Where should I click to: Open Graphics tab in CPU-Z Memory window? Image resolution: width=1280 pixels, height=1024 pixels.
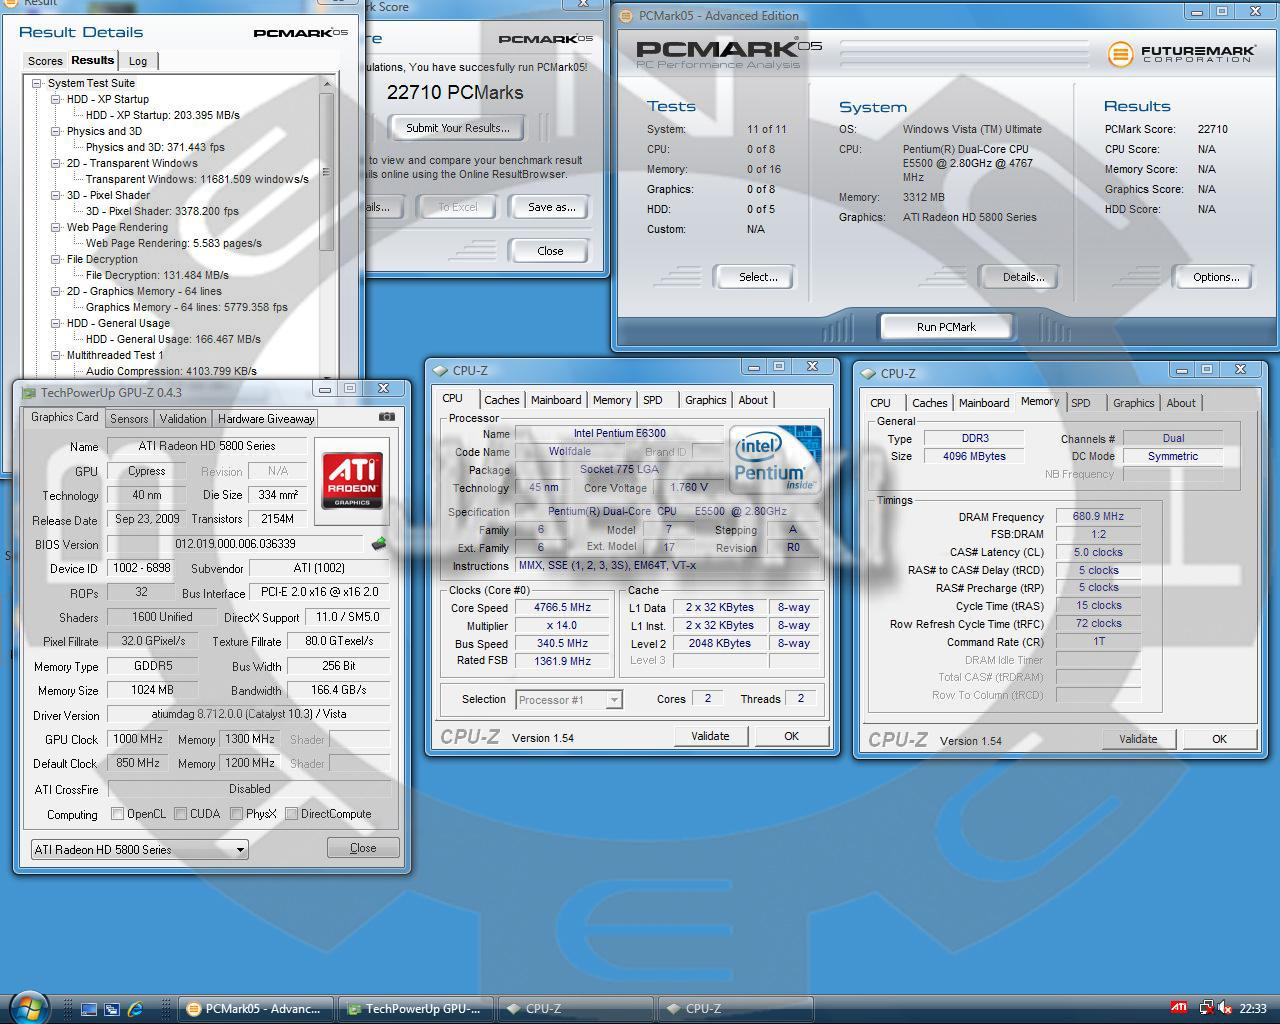(1134, 403)
